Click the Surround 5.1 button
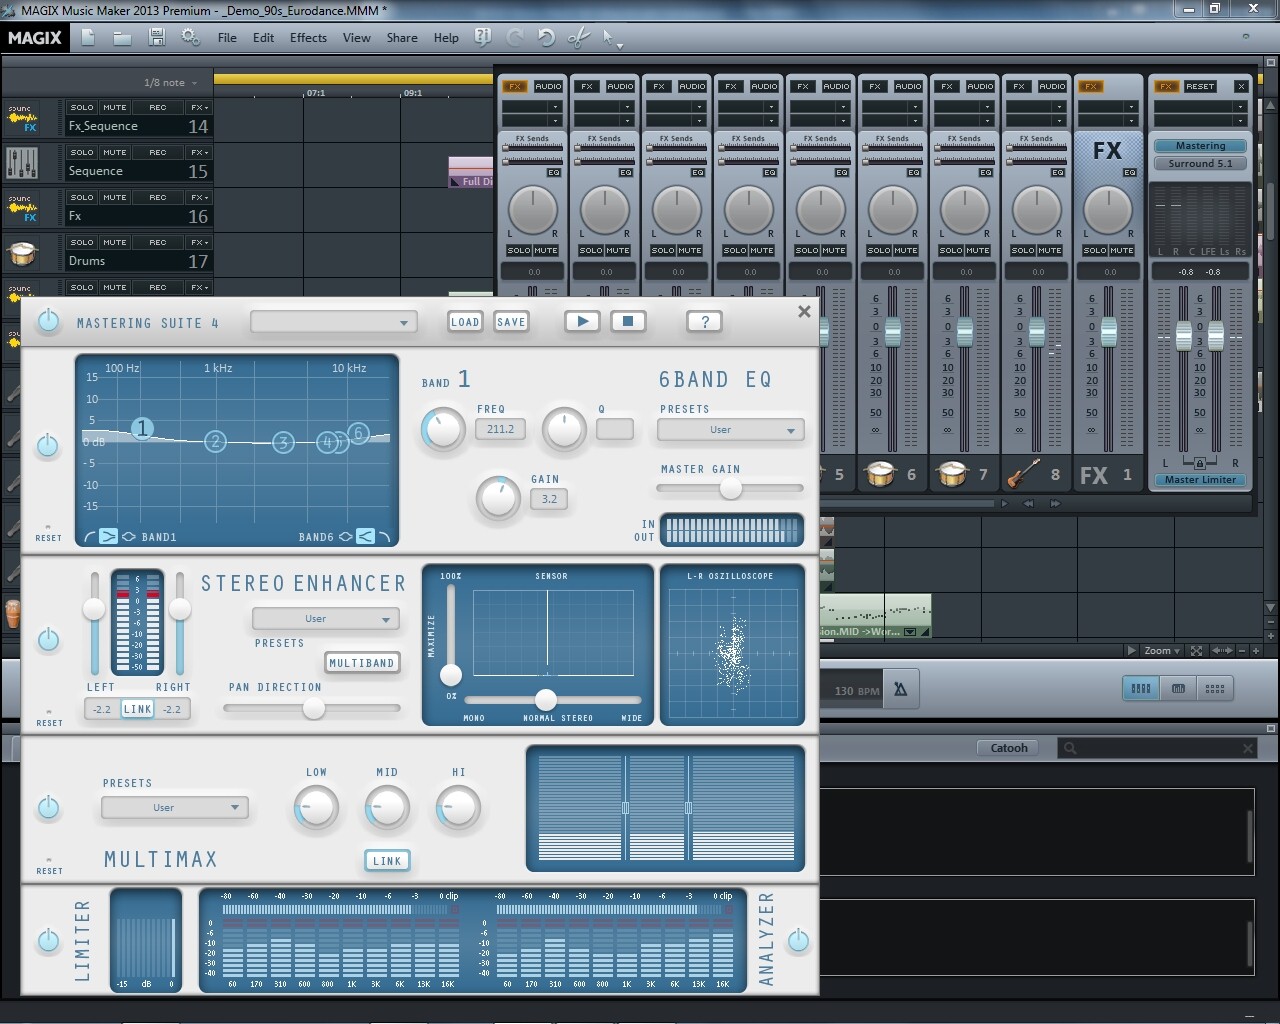The image size is (1280, 1024). [1200, 163]
